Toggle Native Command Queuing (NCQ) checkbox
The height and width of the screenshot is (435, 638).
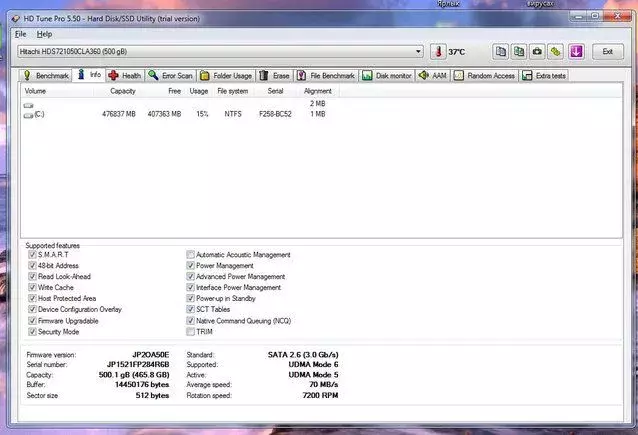pyautogui.click(x=190, y=321)
